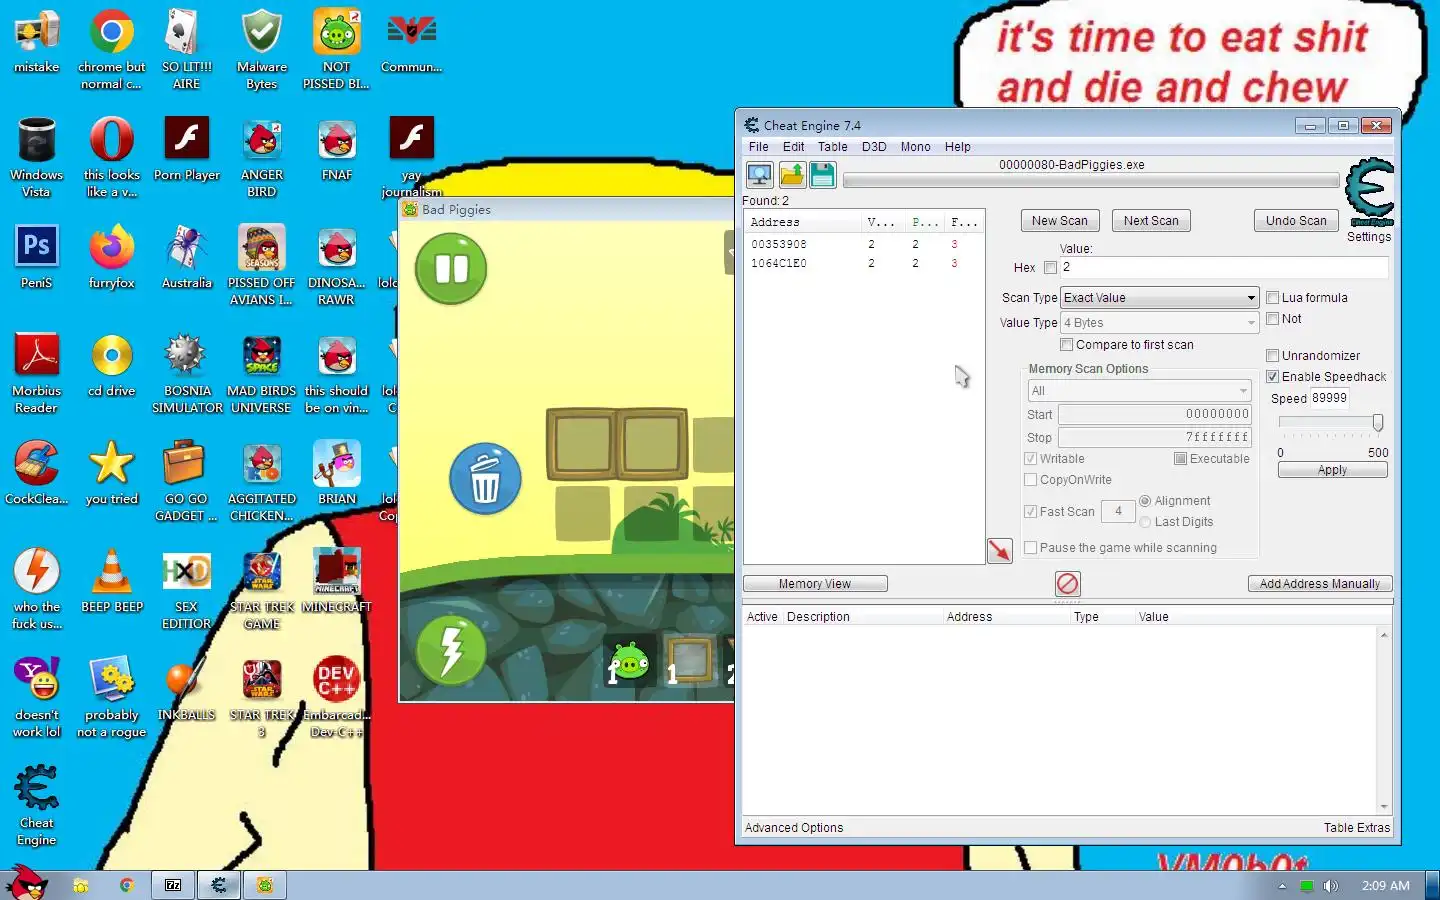Viewport: 1440px width, 900px height.
Task: Open the Cheat Engine desktop shortcut
Action: coord(37,806)
